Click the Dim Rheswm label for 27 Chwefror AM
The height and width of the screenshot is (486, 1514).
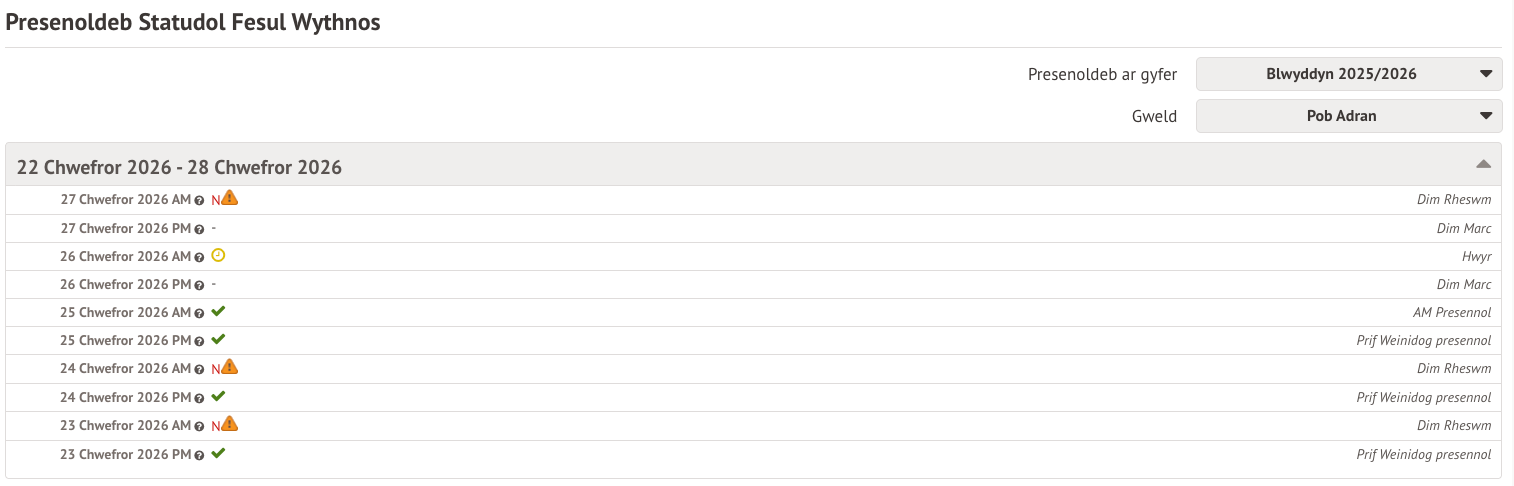(x=1454, y=200)
